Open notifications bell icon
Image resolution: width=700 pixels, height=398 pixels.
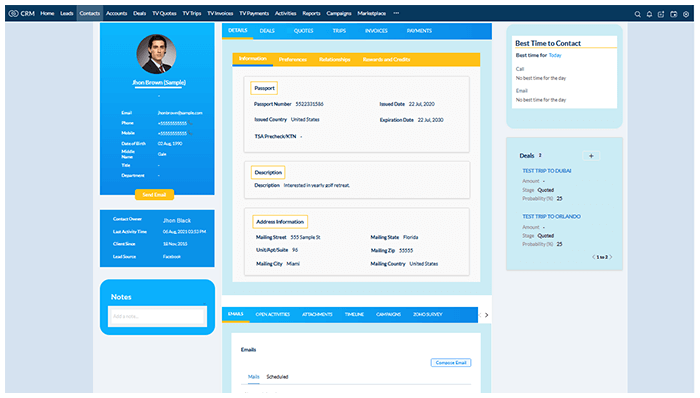click(650, 14)
